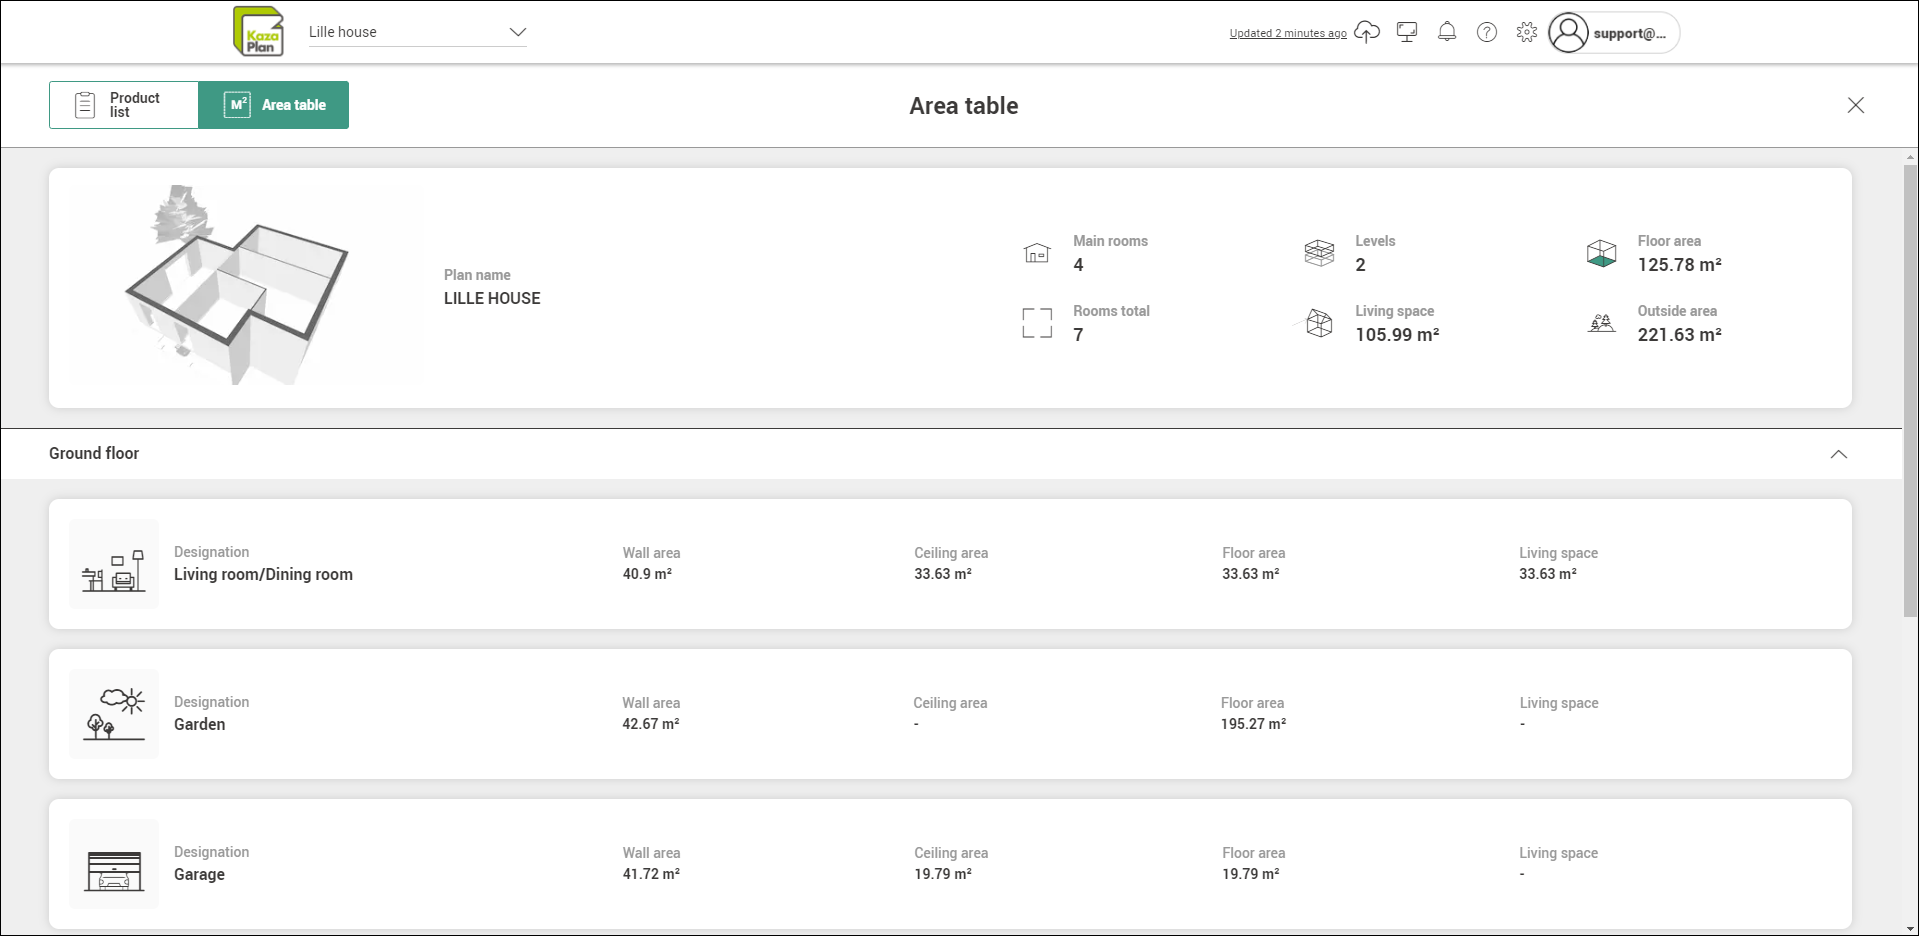This screenshot has width=1919, height=936.
Task: Close the Area table panel
Action: coord(1855,105)
